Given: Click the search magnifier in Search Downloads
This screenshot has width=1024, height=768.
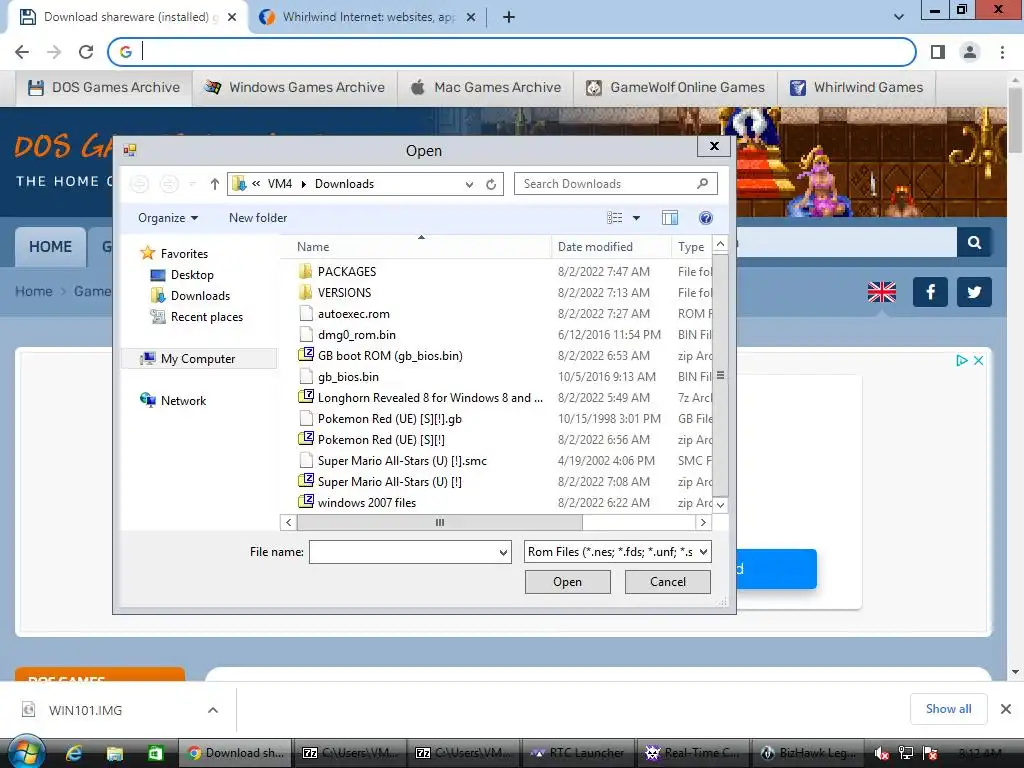Looking at the screenshot, I should [x=703, y=184].
